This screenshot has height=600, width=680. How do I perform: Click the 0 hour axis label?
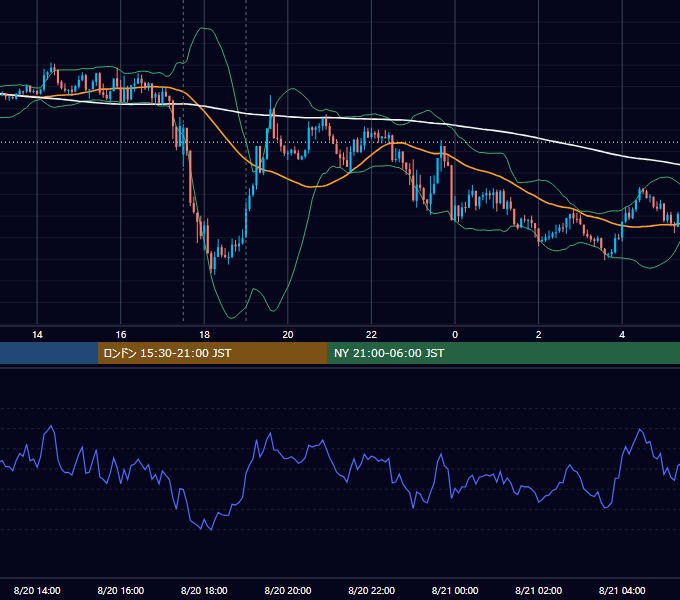click(x=455, y=335)
